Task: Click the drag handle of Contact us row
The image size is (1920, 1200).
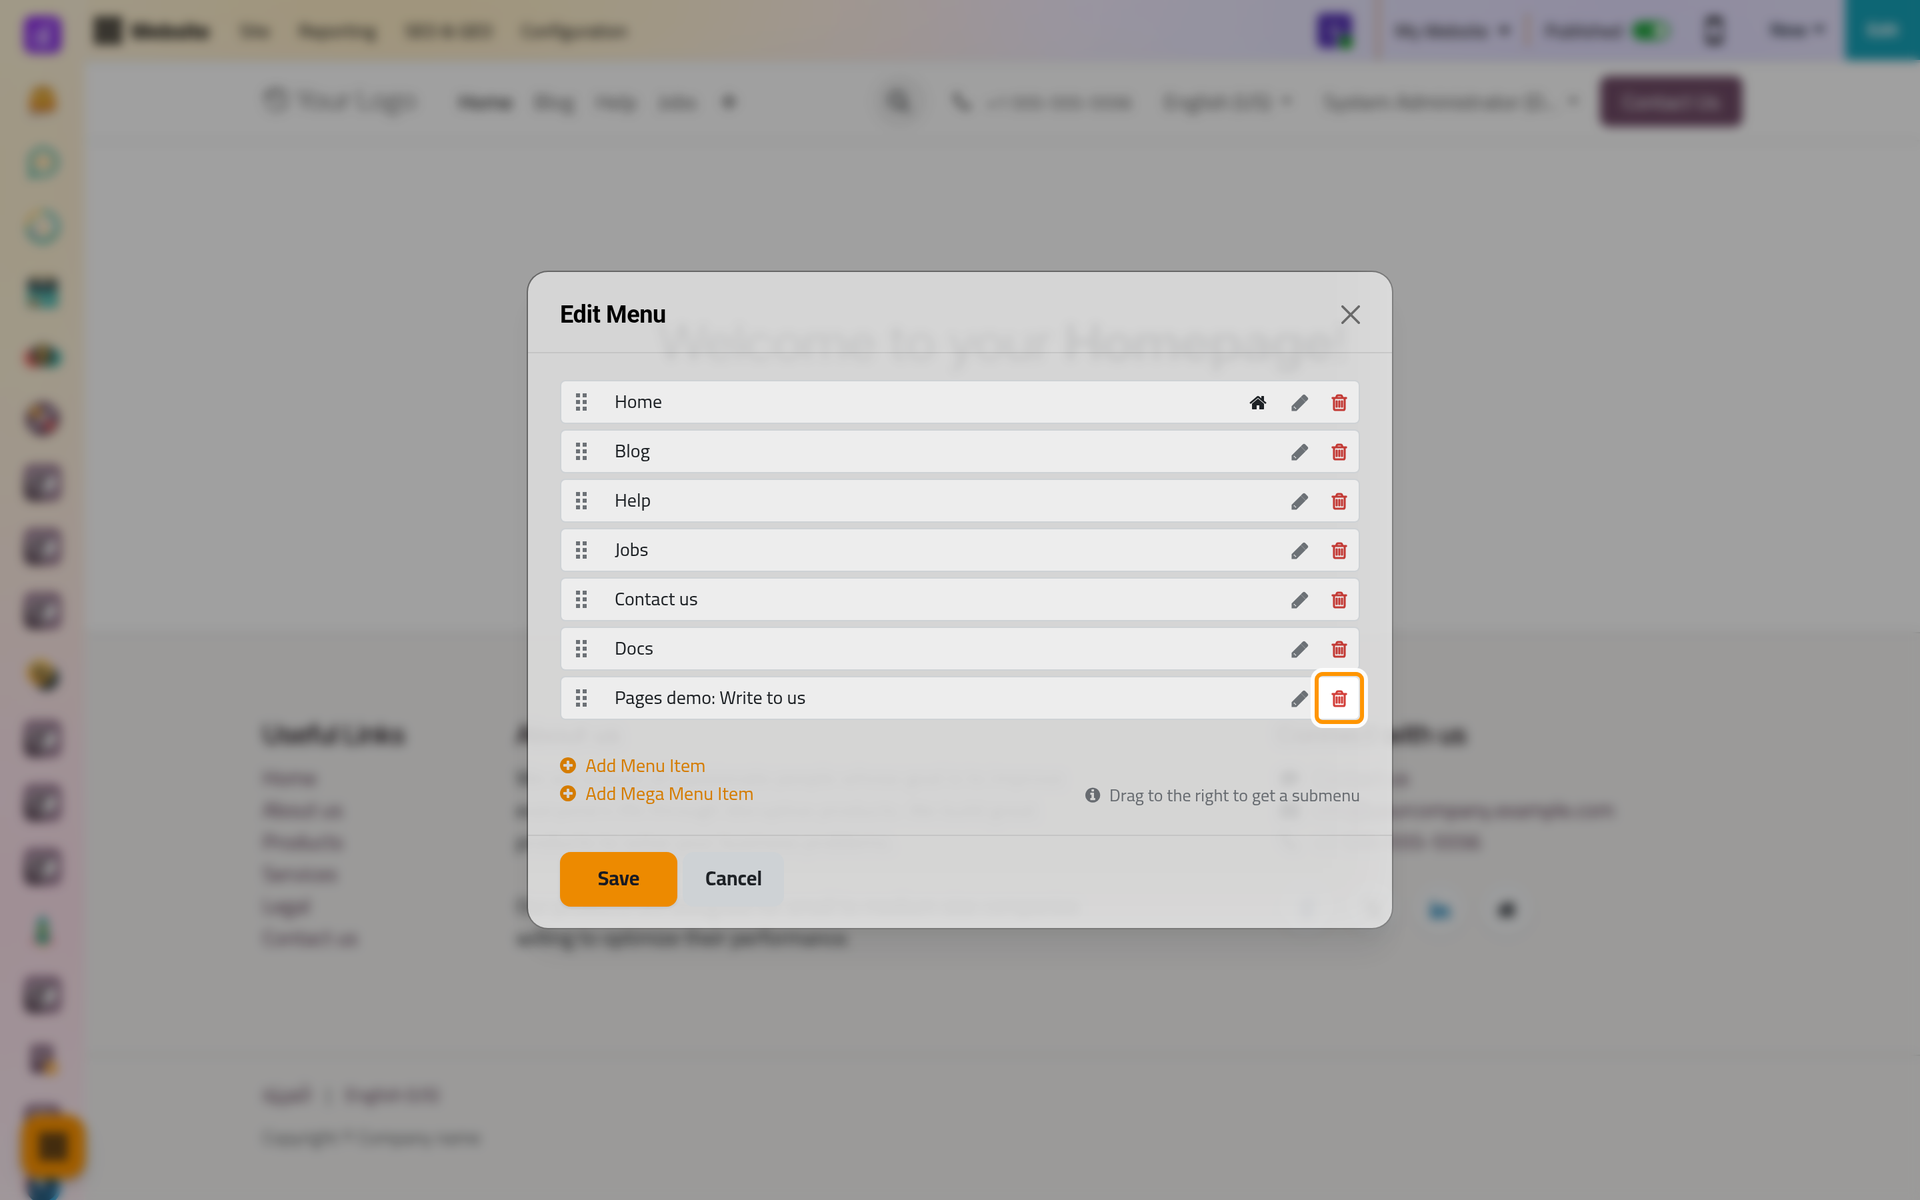Action: 581,599
